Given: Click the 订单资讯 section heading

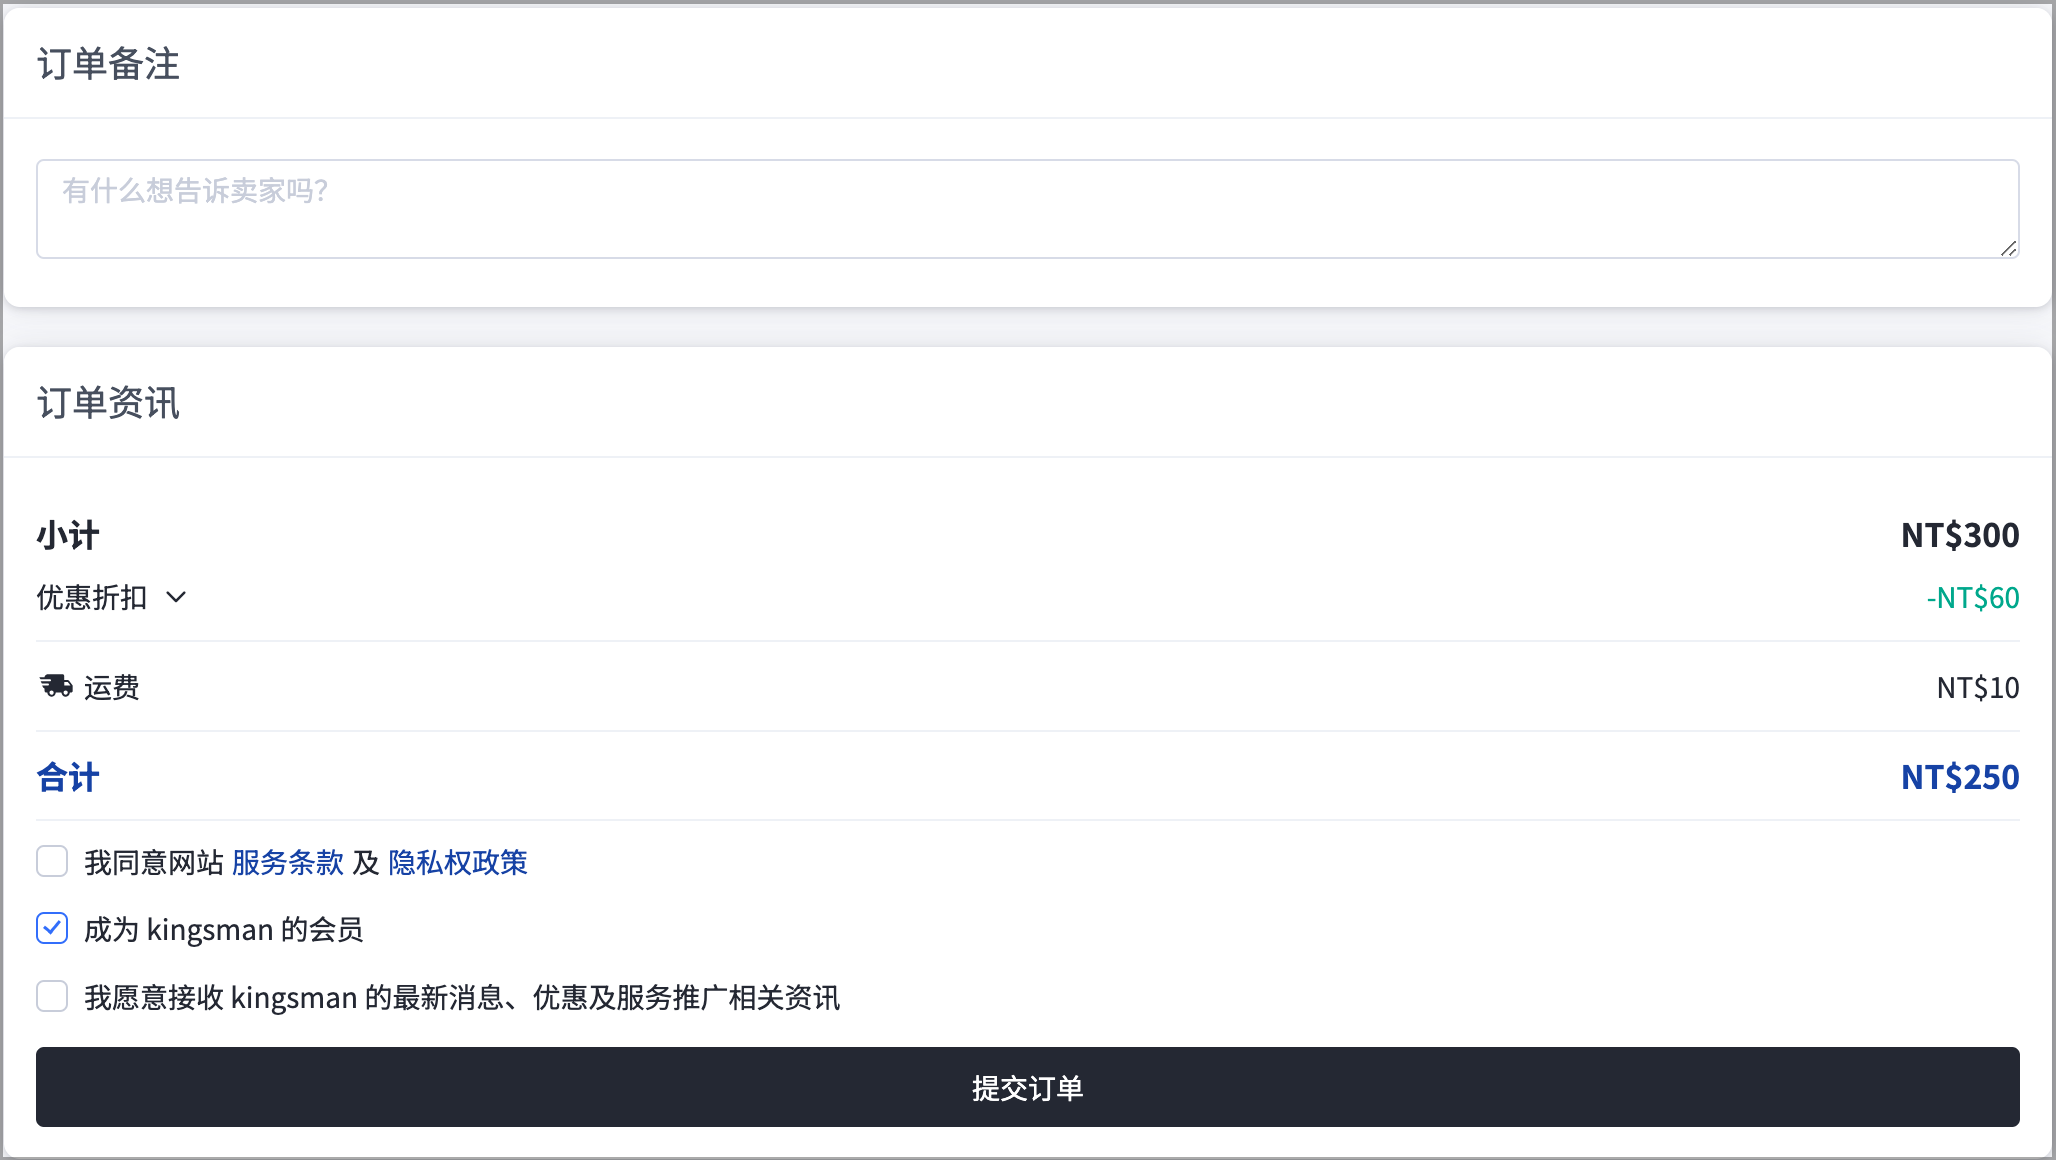Looking at the screenshot, I should [109, 403].
